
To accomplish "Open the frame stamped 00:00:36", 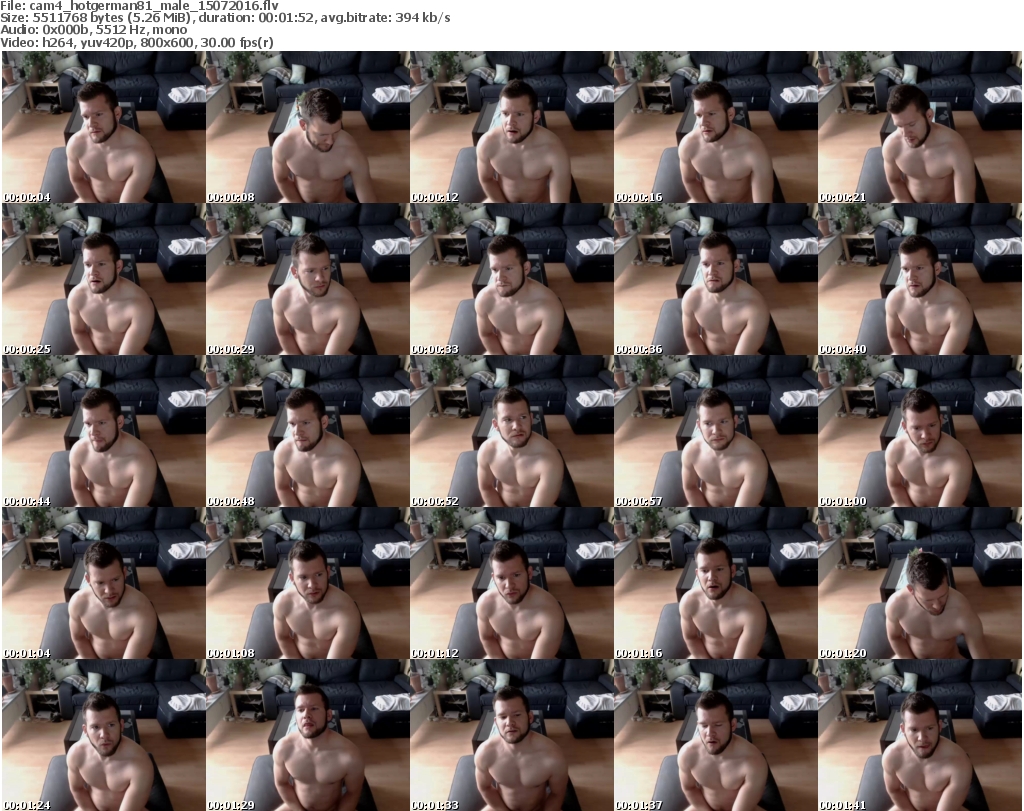I will (715, 279).
